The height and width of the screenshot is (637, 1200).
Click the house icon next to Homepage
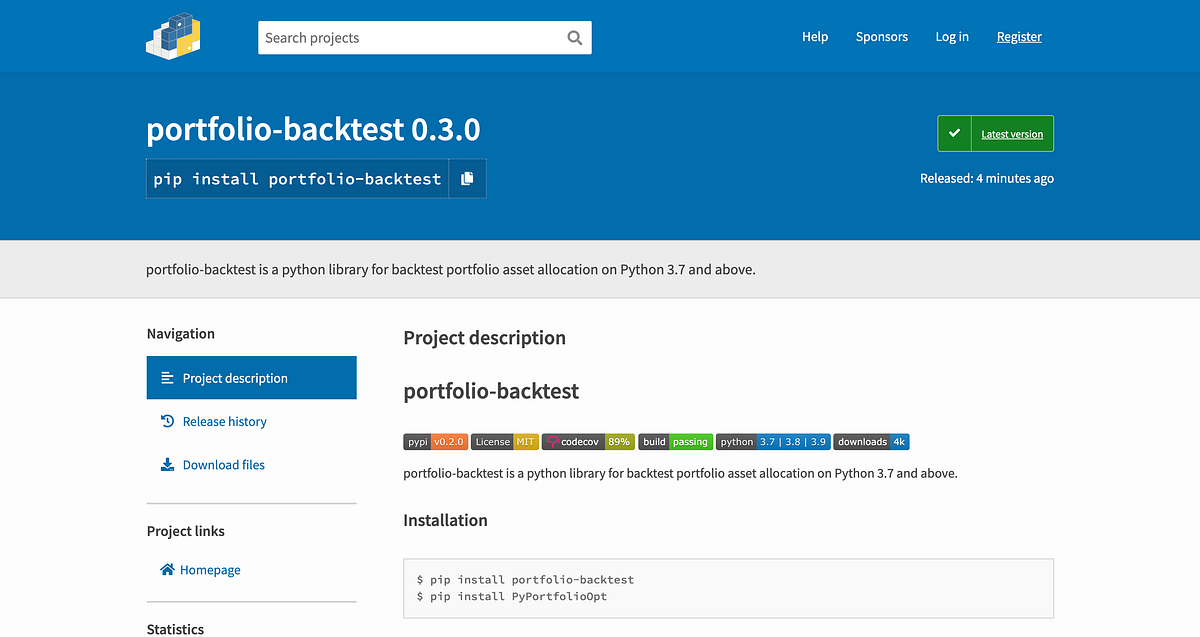pos(167,569)
